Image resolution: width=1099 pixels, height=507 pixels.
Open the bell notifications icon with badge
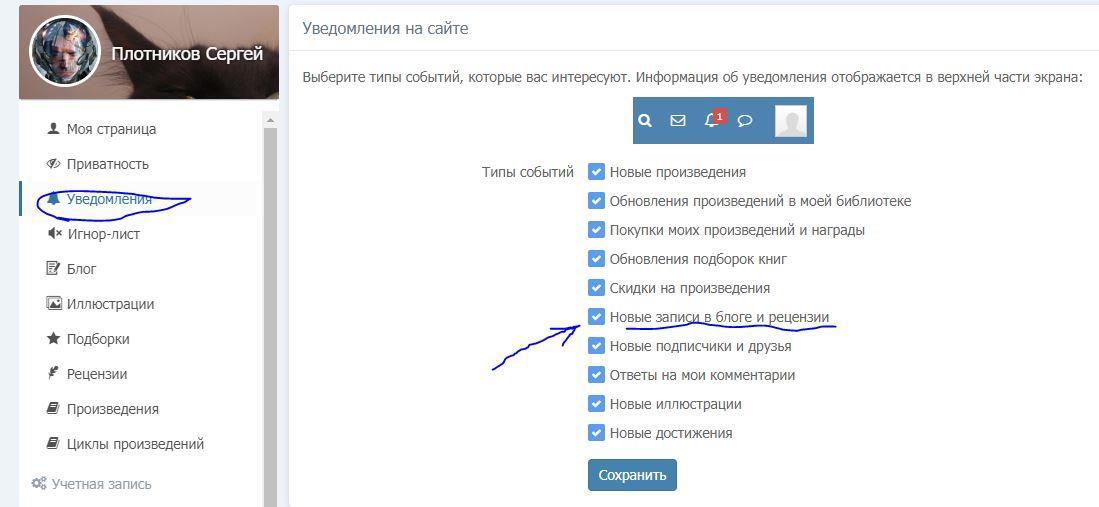tap(712, 120)
